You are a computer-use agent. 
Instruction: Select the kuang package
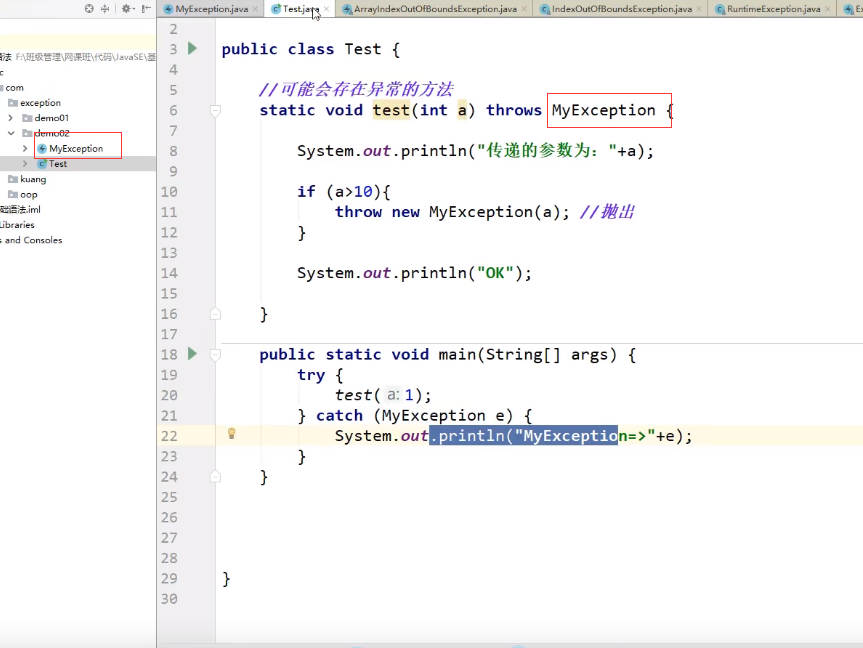(x=33, y=179)
